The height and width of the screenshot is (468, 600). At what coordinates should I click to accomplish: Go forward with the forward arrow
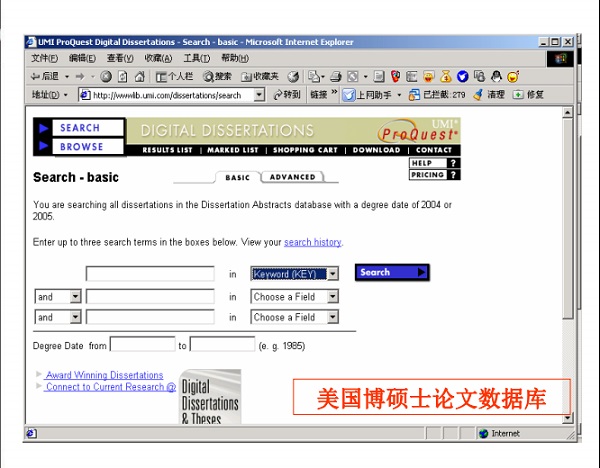click(80, 77)
